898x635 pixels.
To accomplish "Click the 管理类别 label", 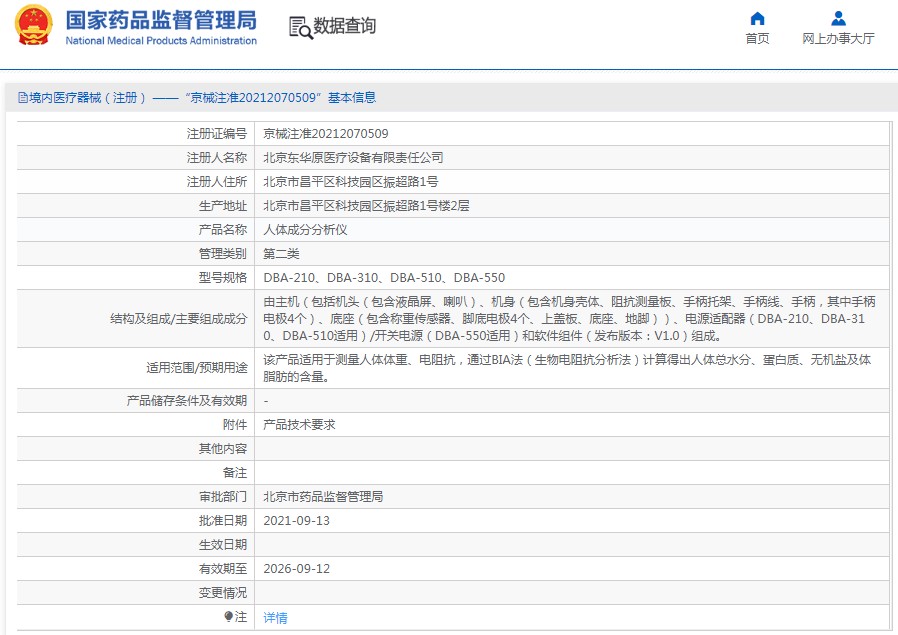I will [x=223, y=254].
